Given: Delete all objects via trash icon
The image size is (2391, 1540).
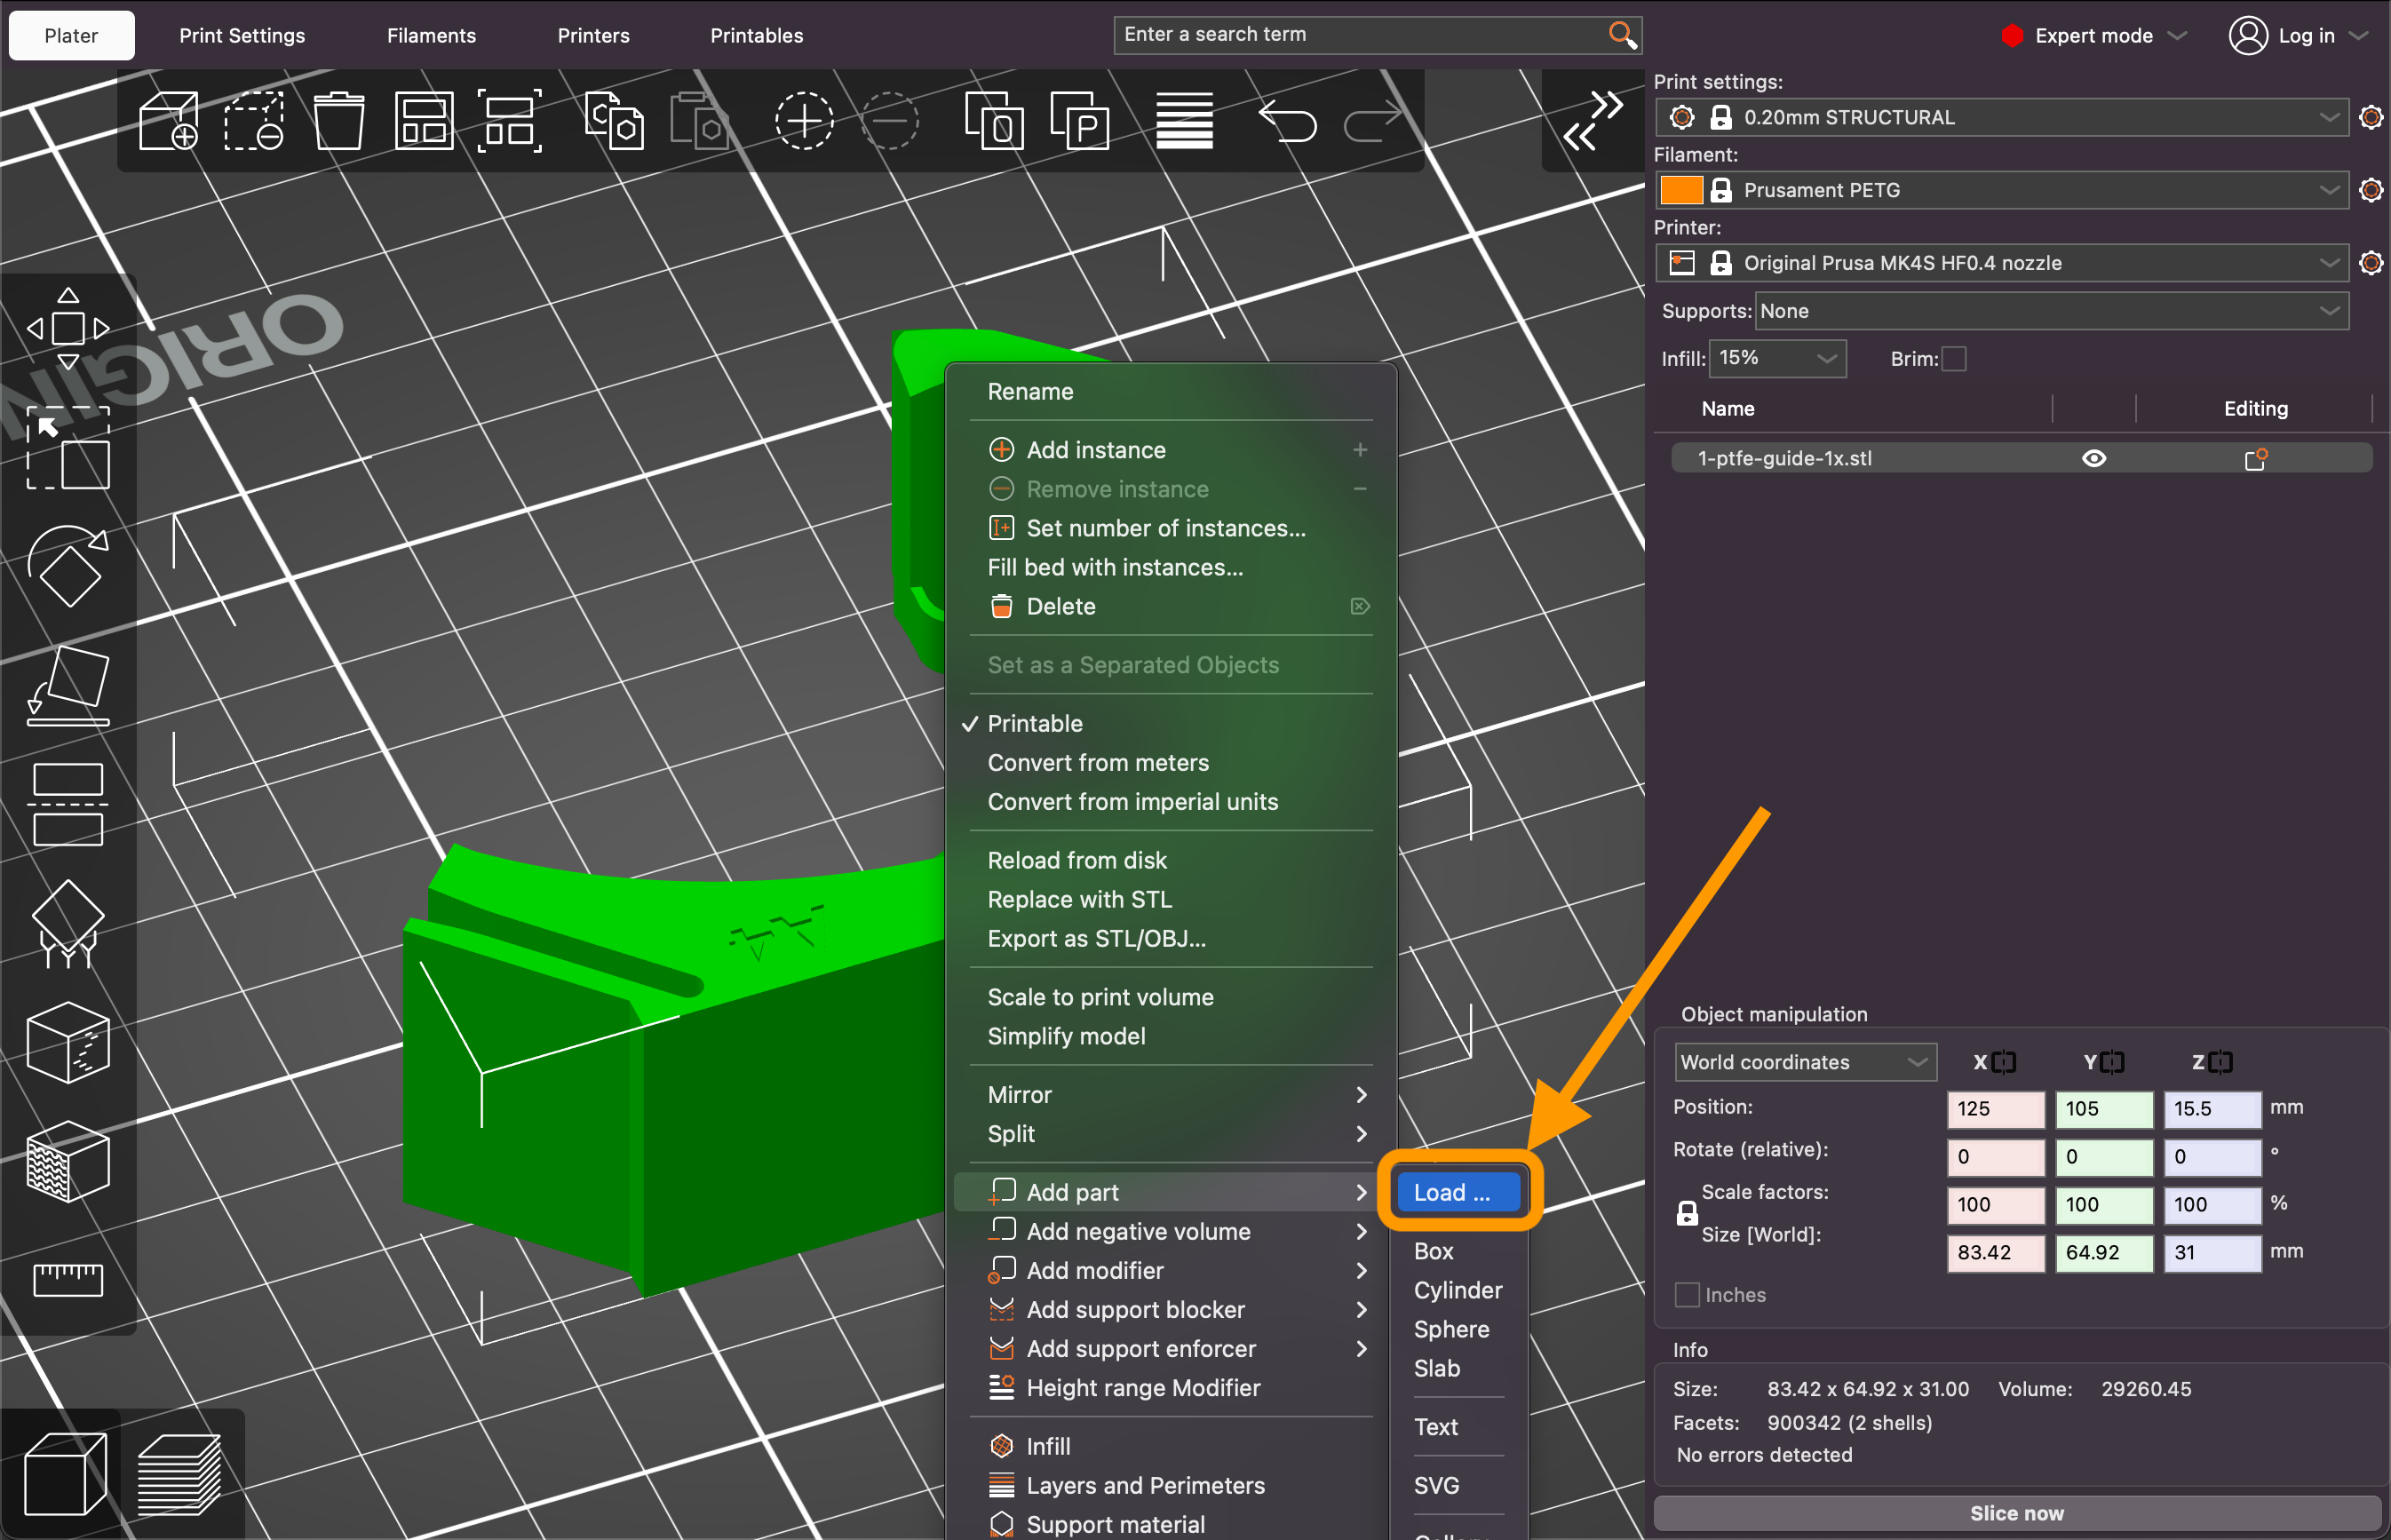Looking at the screenshot, I should pyautogui.click(x=339, y=120).
